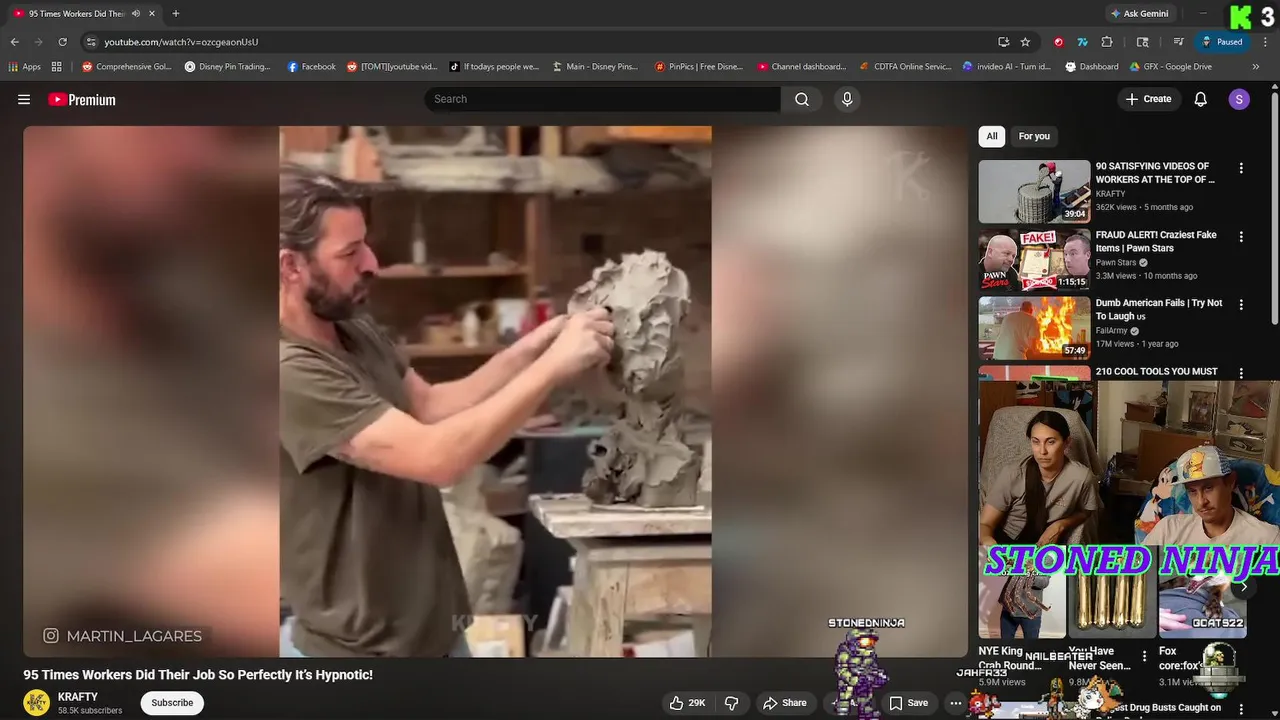The height and width of the screenshot is (720, 1280).
Task: Open the YouTube guide hamburger menu
Action: tap(24, 99)
